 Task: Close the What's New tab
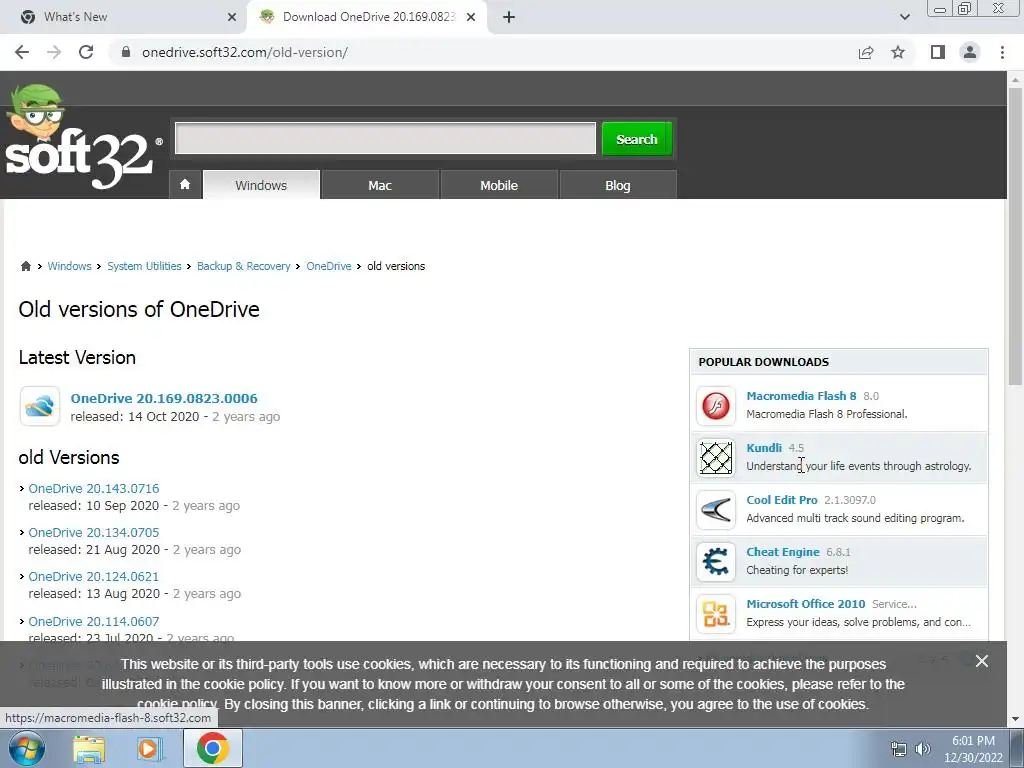click(232, 17)
